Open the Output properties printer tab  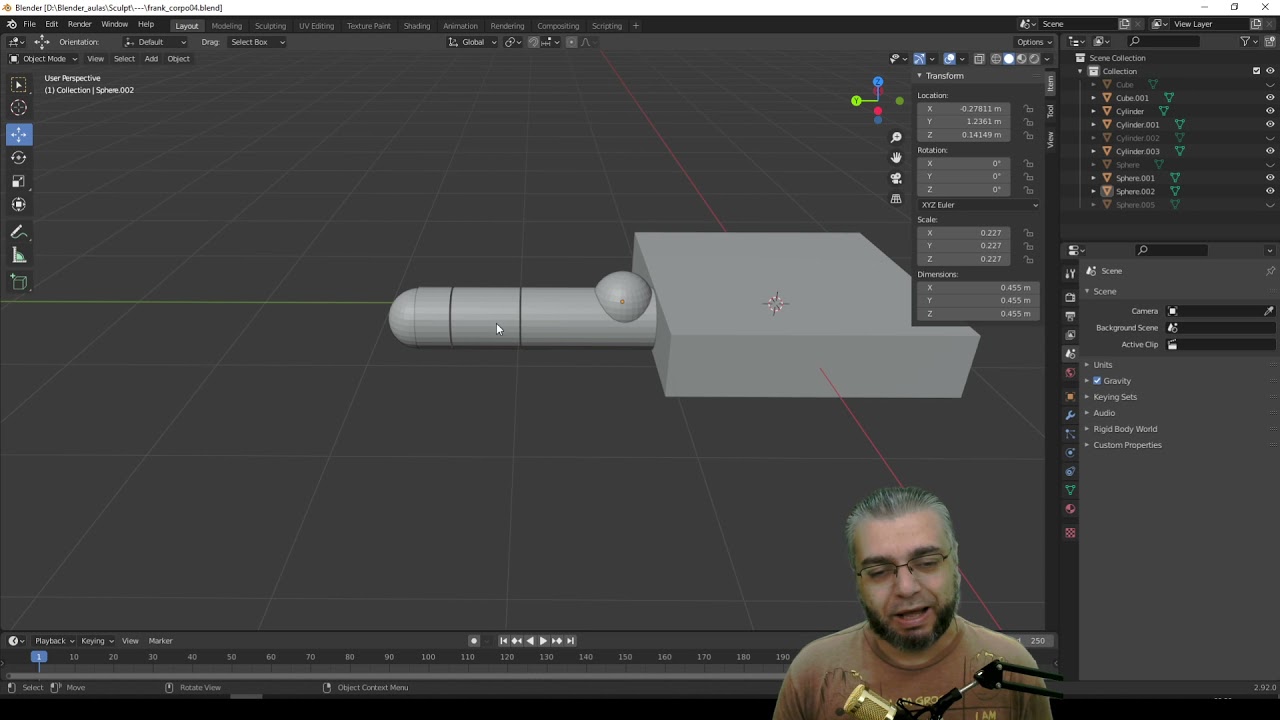click(x=1070, y=316)
